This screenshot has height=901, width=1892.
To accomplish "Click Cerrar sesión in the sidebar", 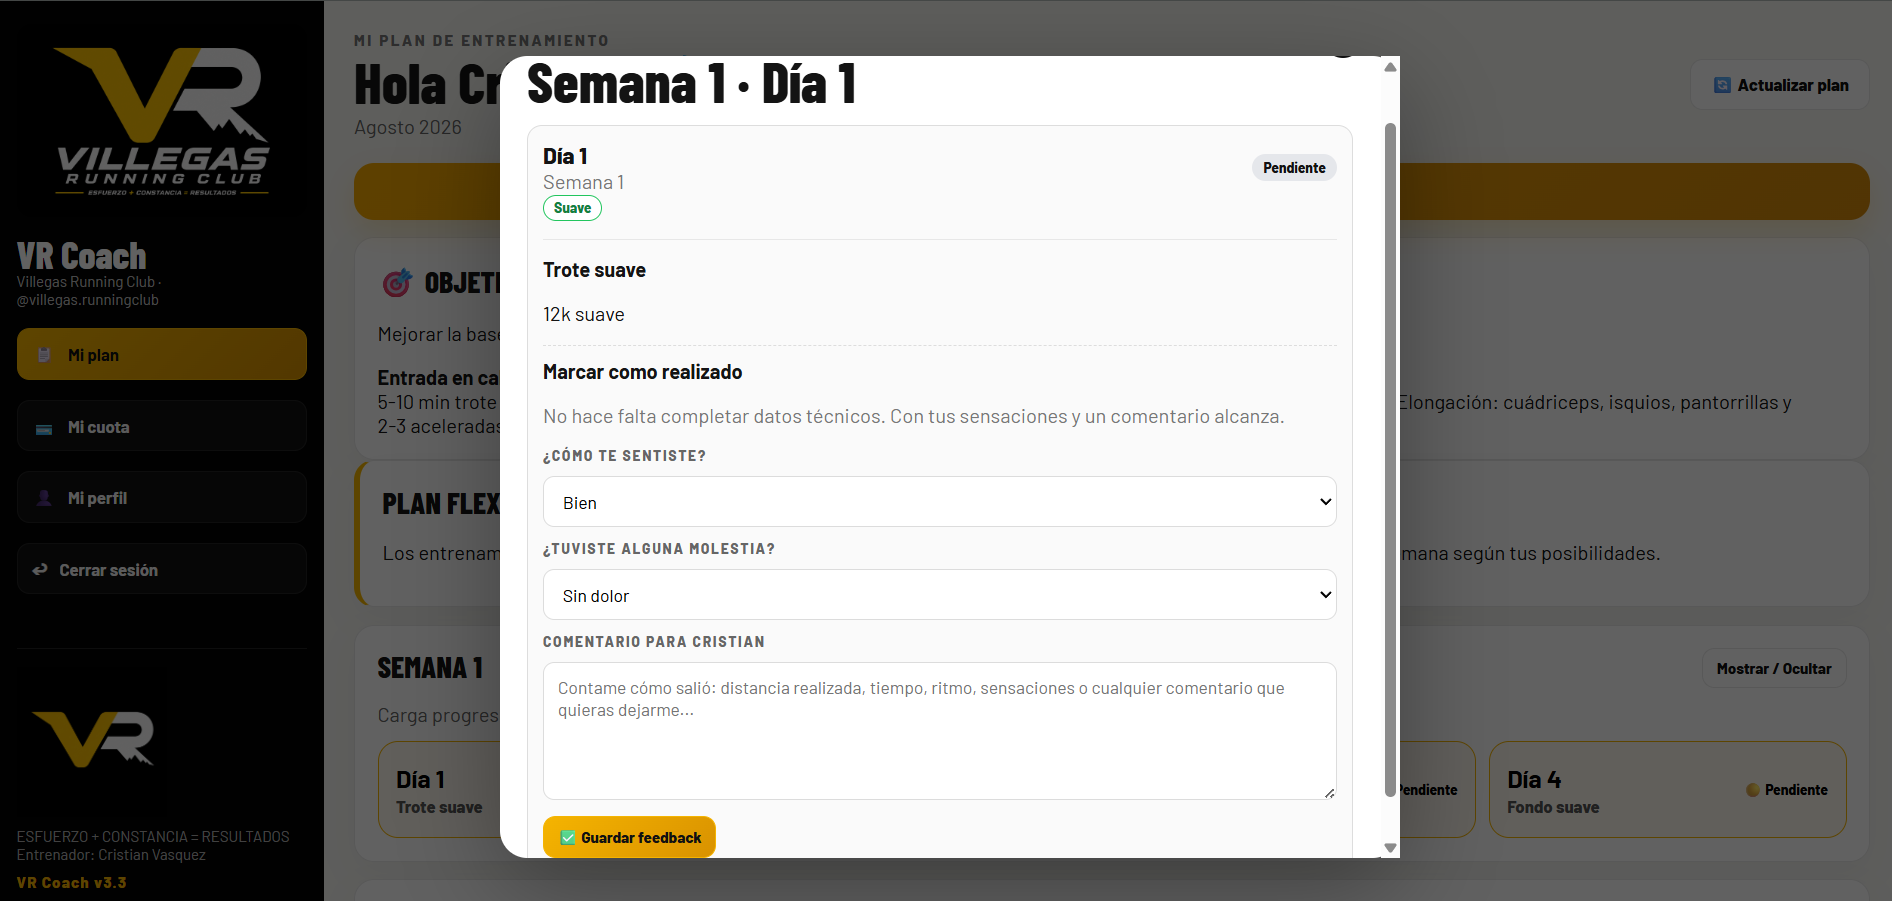I will [162, 569].
